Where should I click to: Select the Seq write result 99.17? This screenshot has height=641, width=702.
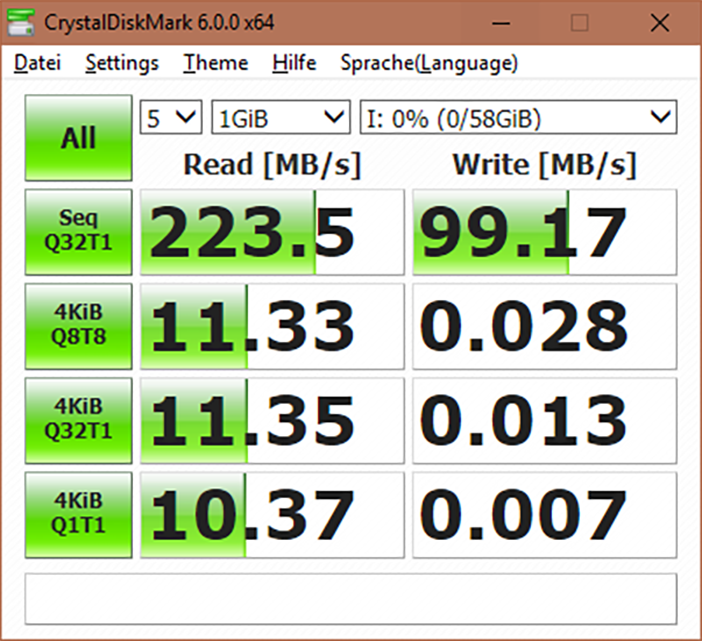[x=544, y=232]
